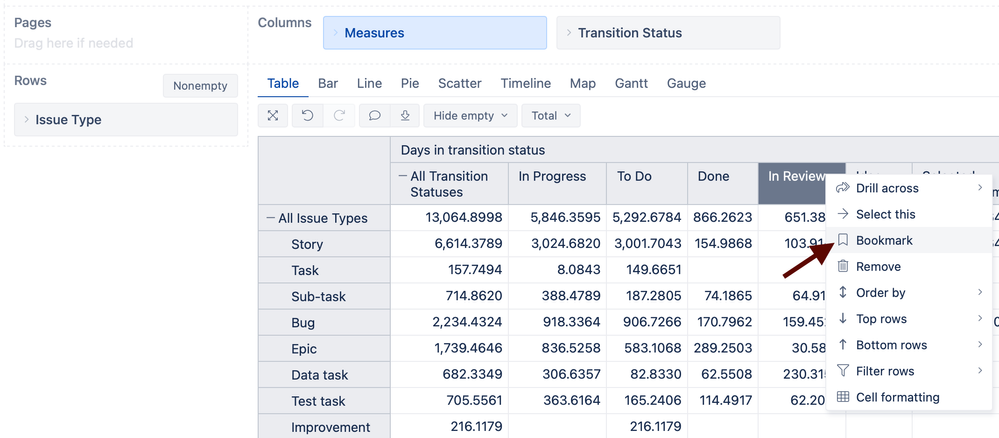Click the bookmark icon in context menu

click(x=843, y=240)
